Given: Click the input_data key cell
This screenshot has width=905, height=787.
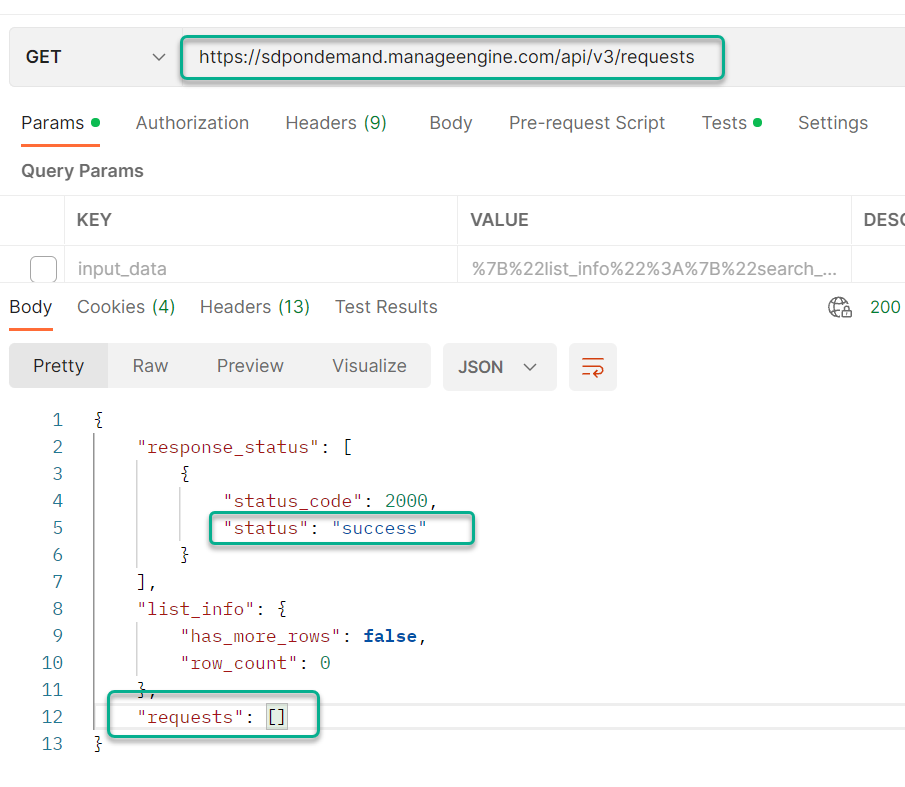Looking at the screenshot, I should pos(261,269).
